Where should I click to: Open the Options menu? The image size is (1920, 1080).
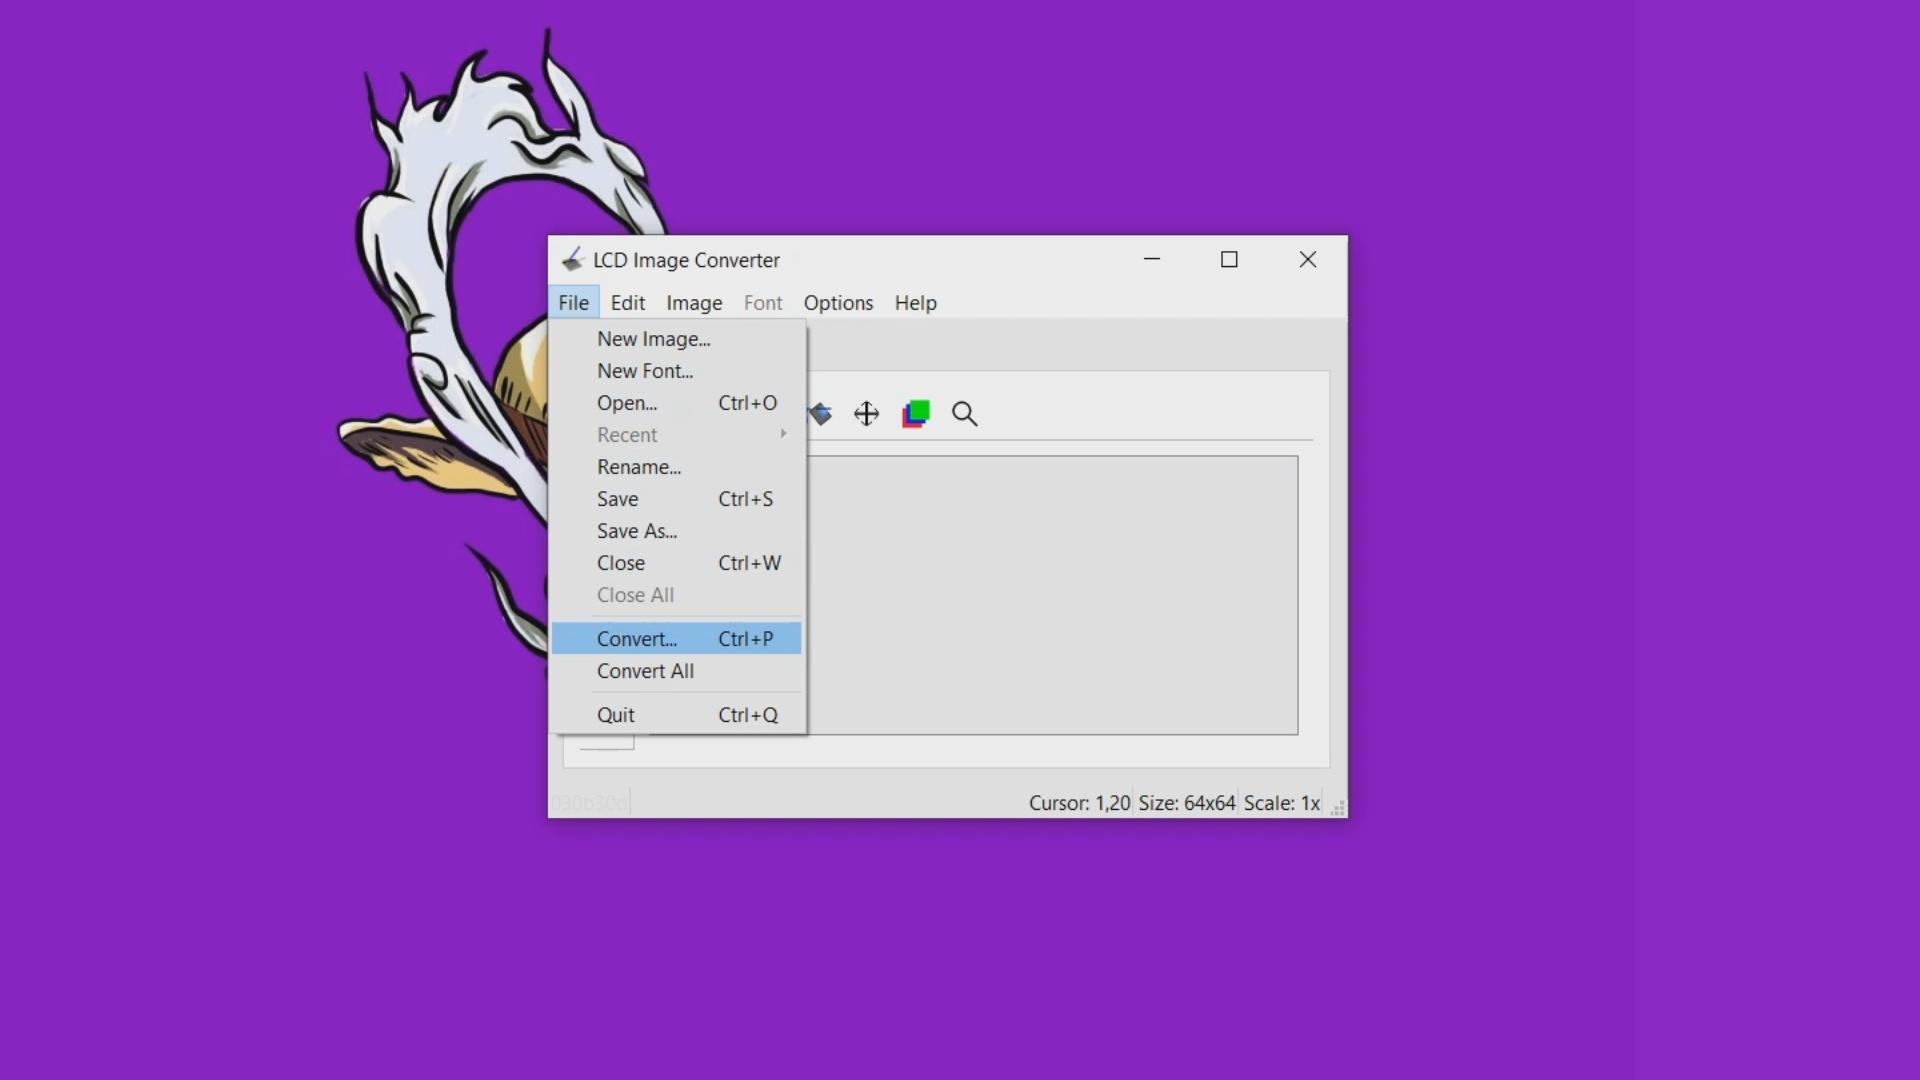tap(838, 303)
